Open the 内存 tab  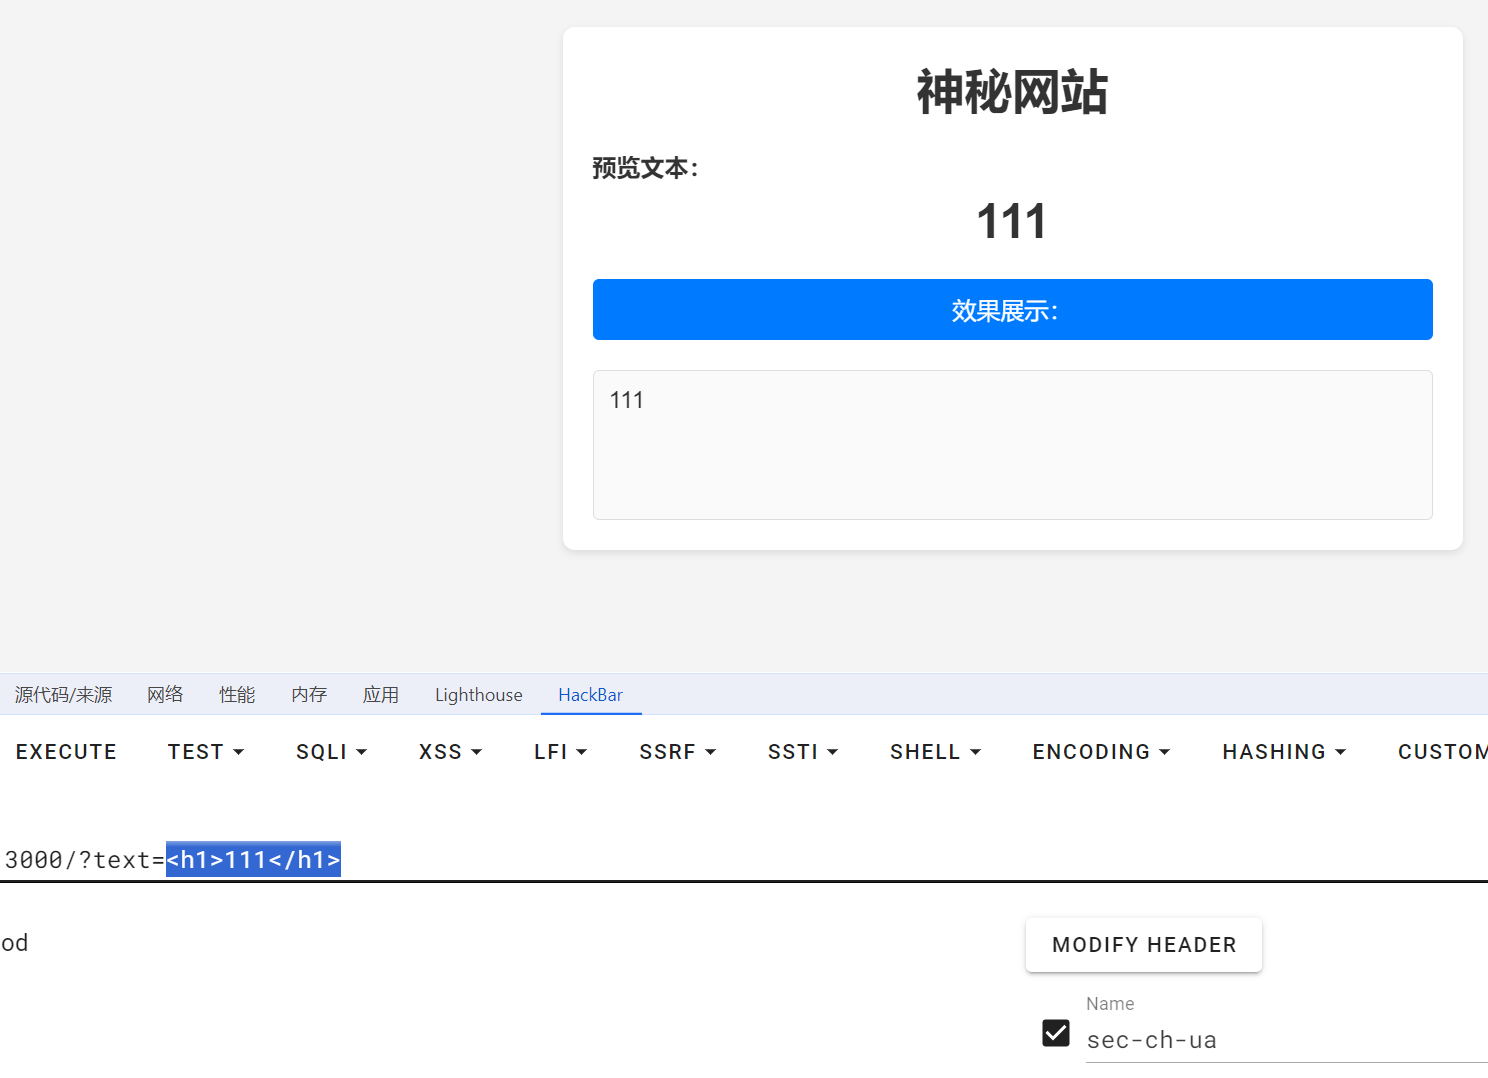(x=309, y=695)
